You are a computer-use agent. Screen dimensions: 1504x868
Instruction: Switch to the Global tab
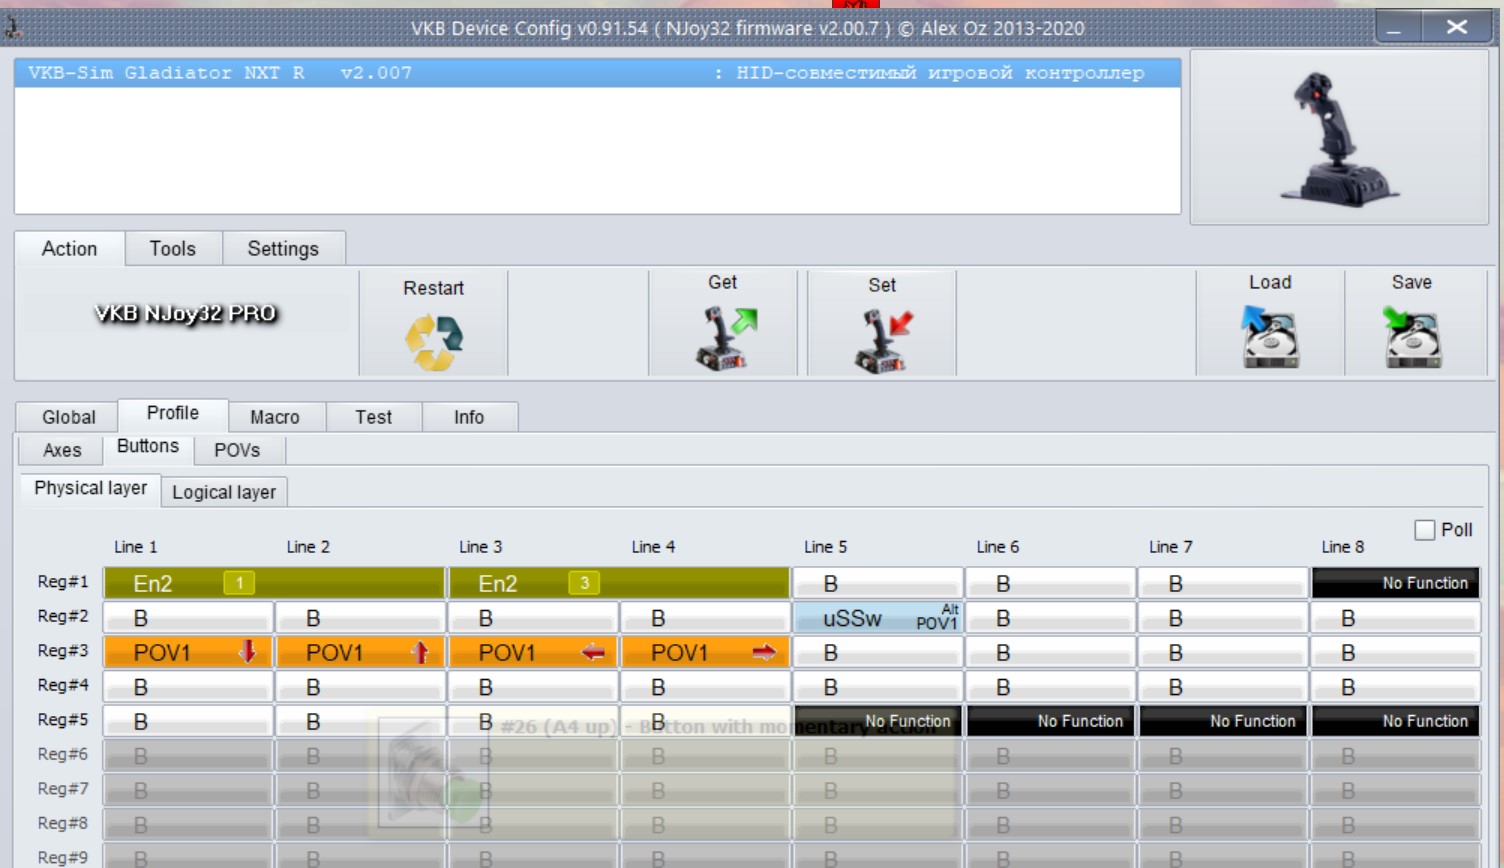[x=68, y=417]
